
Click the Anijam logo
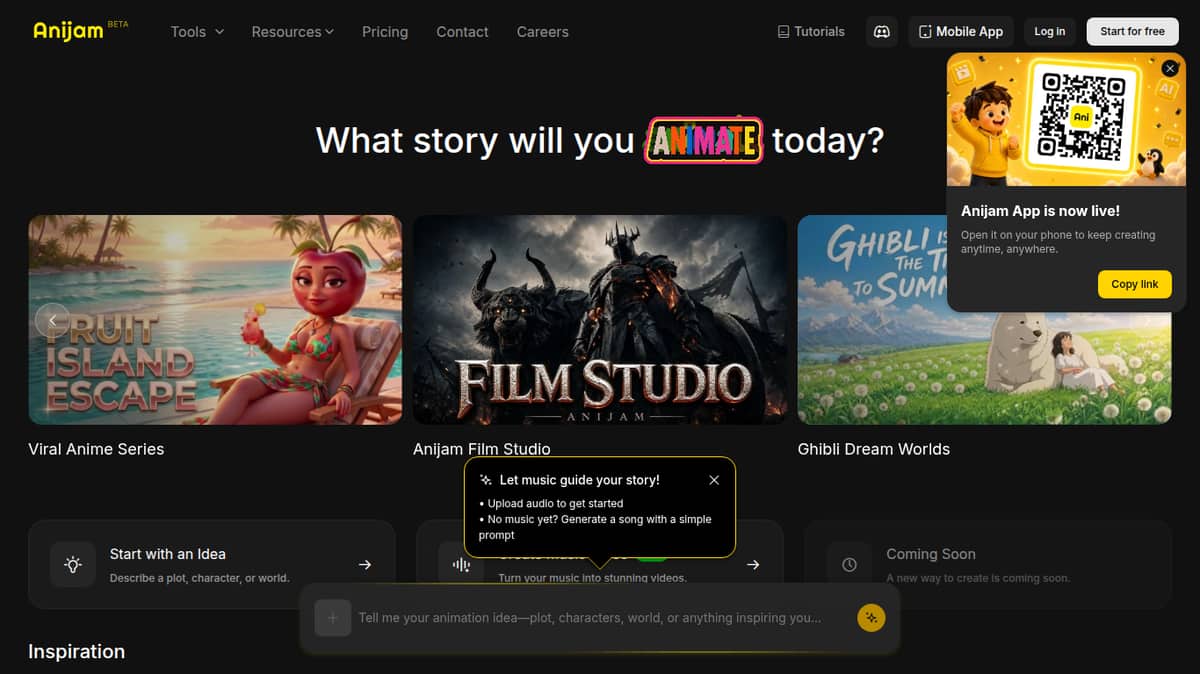[69, 31]
